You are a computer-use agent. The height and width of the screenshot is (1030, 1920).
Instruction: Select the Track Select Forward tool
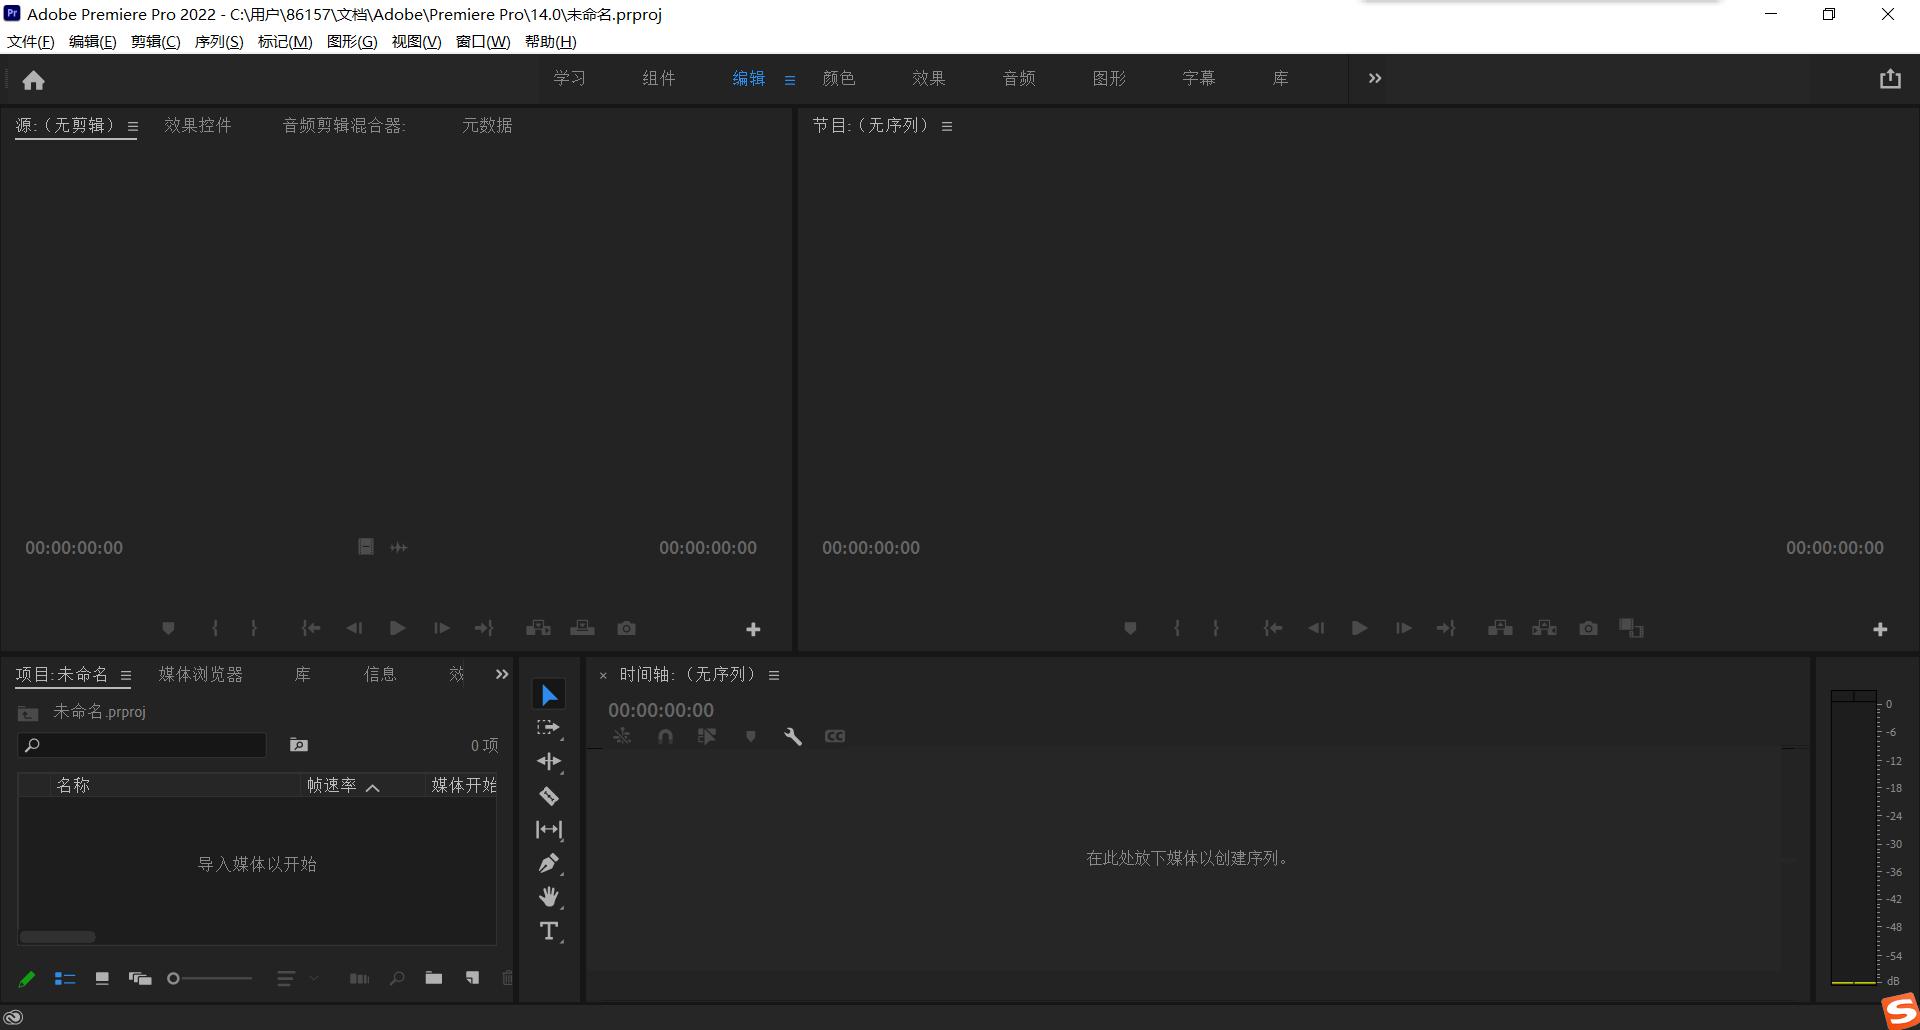549,727
